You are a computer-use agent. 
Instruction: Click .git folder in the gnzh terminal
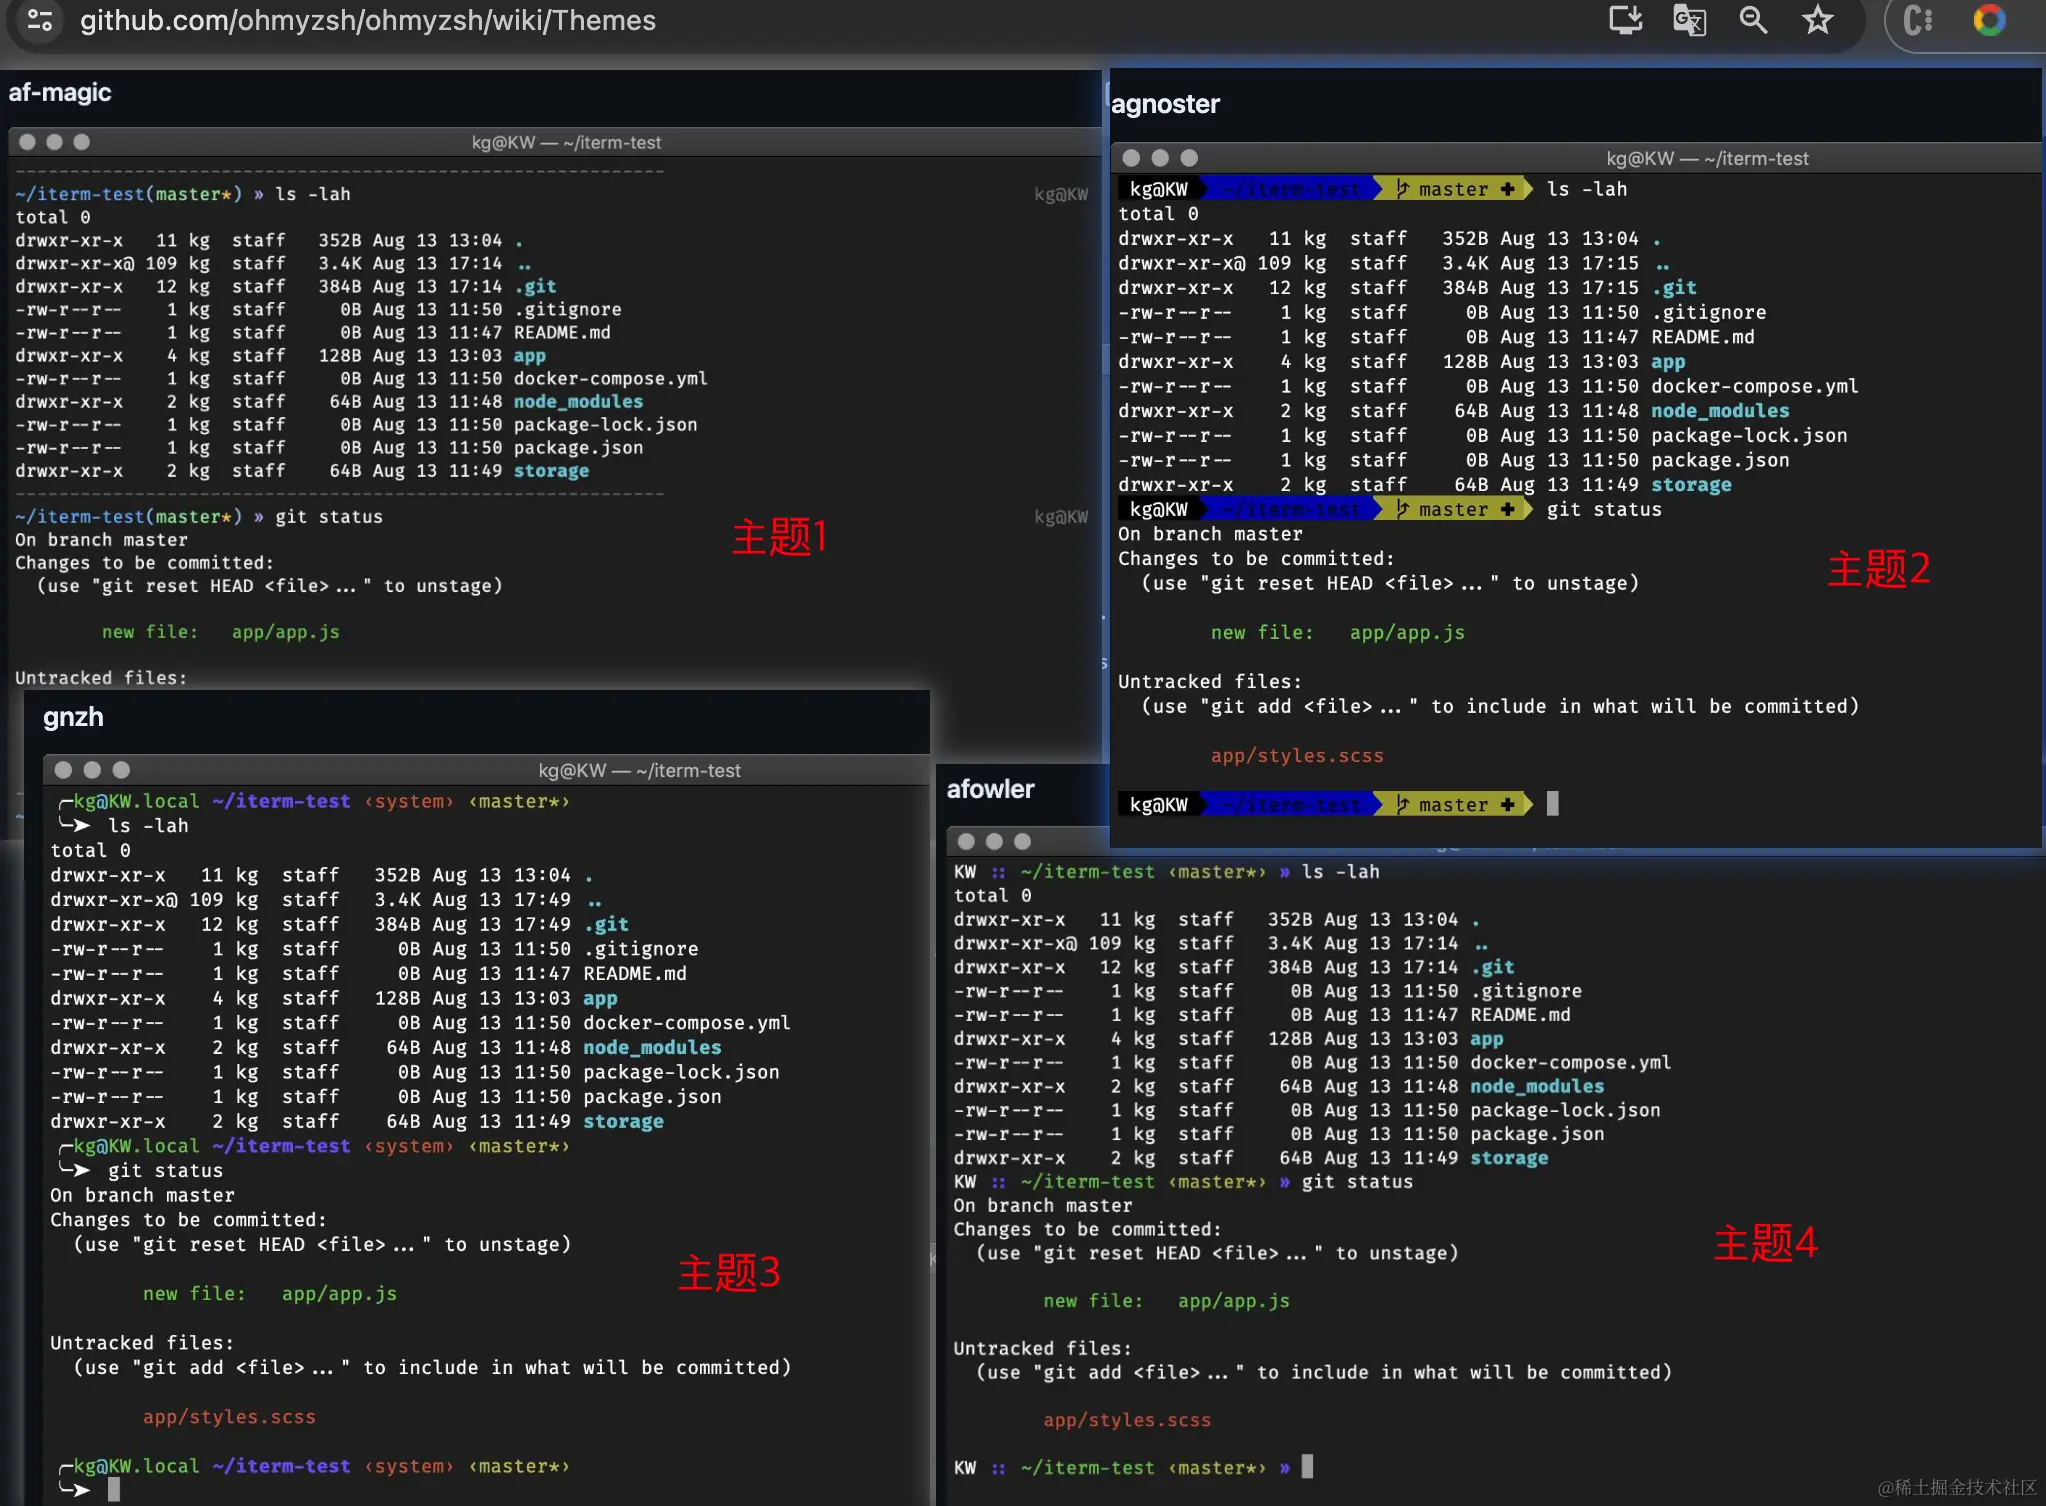pos(606,924)
